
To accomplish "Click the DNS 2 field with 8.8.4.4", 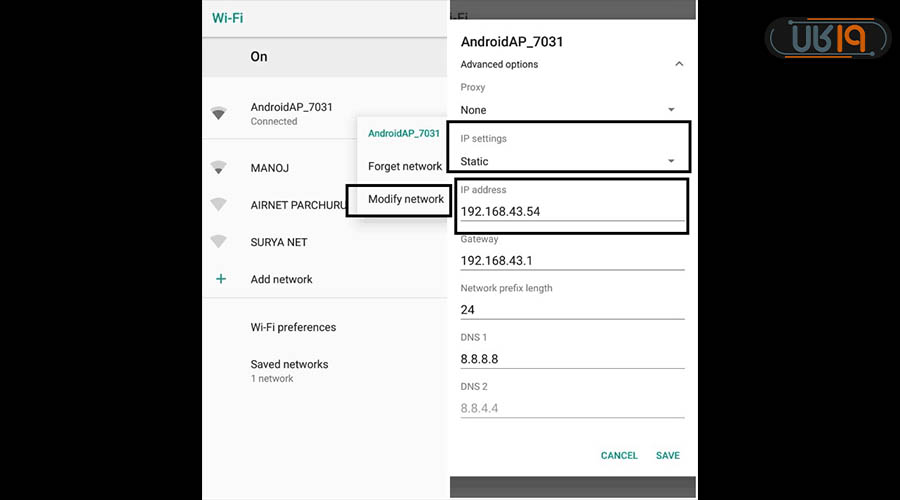I will coord(571,407).
